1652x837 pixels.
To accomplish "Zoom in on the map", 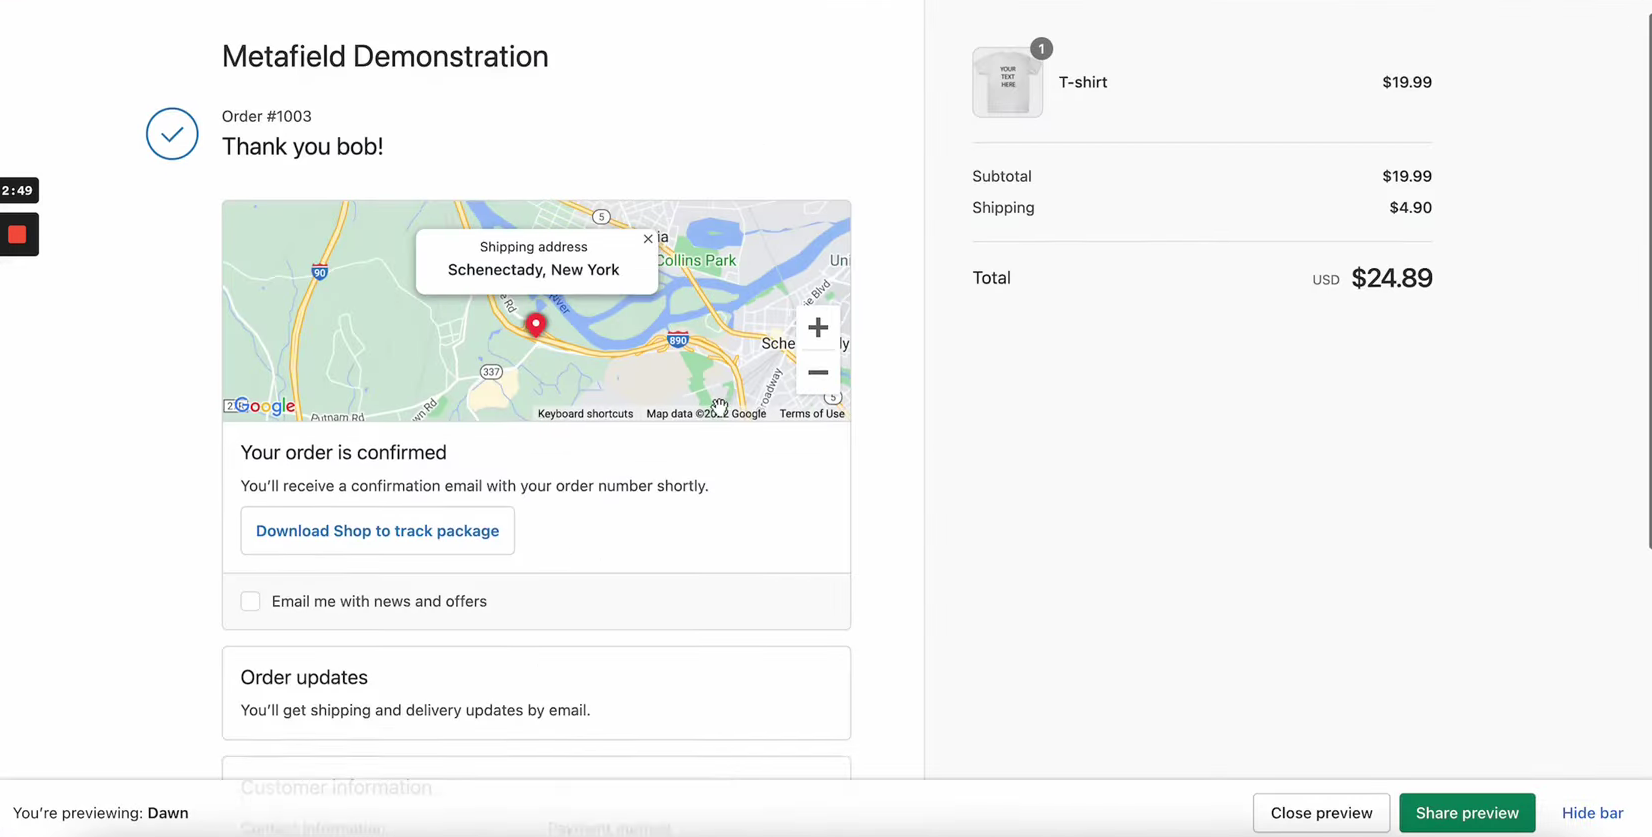I will (818, 327).
